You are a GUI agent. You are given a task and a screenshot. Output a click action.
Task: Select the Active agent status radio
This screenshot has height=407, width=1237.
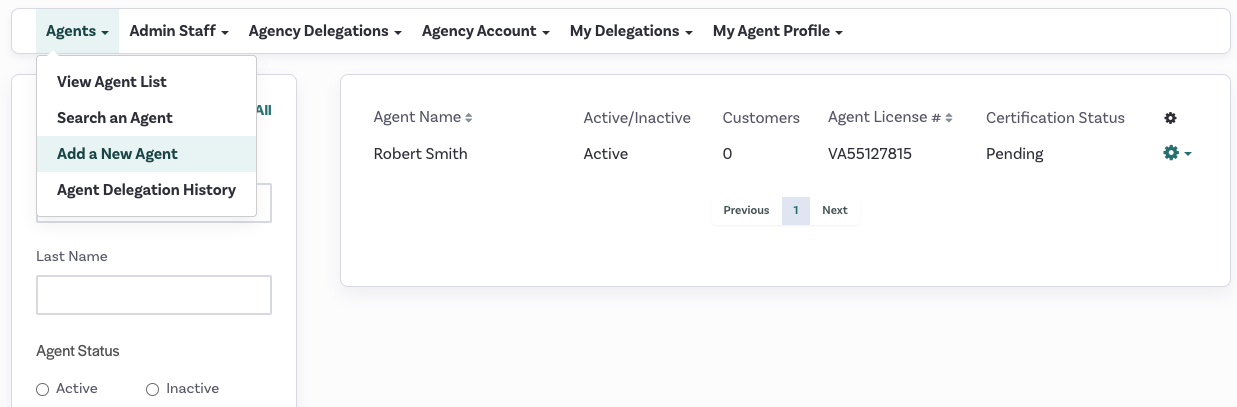[42, 389]
